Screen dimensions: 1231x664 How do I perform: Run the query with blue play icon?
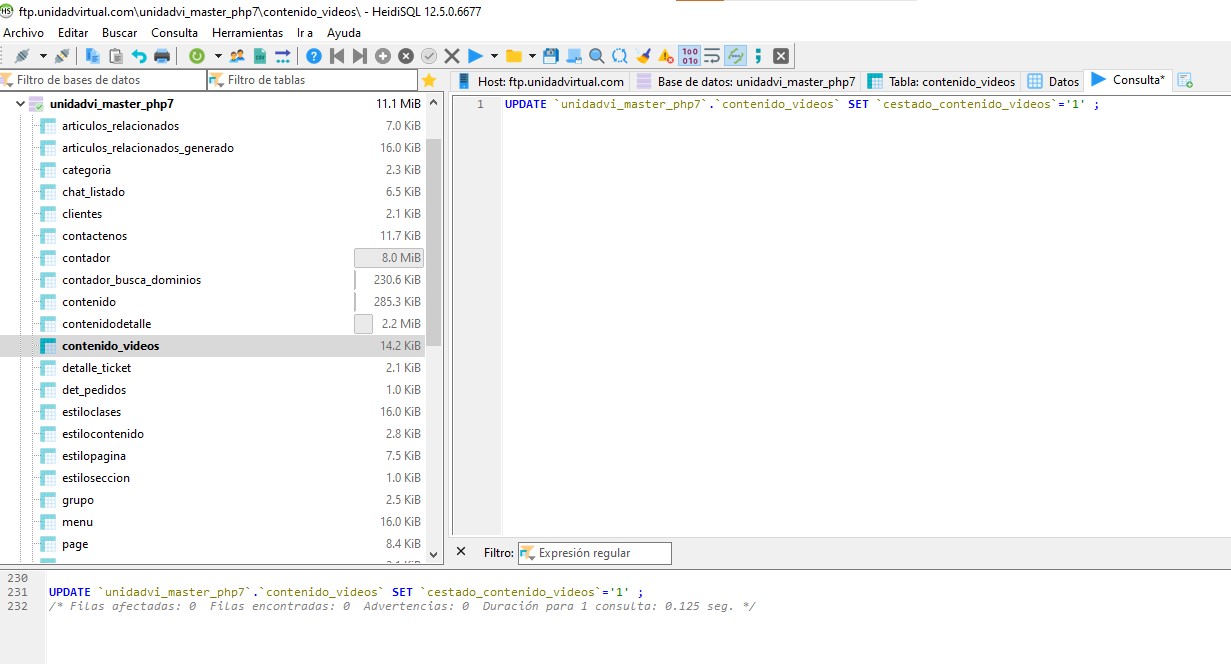click(475, 56)
